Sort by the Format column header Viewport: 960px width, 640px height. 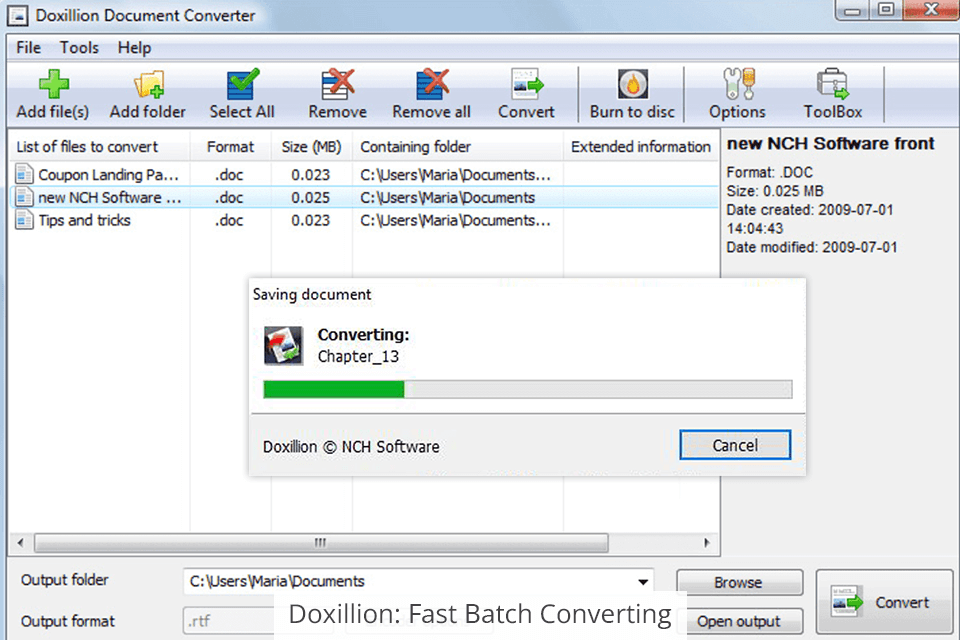230,147
